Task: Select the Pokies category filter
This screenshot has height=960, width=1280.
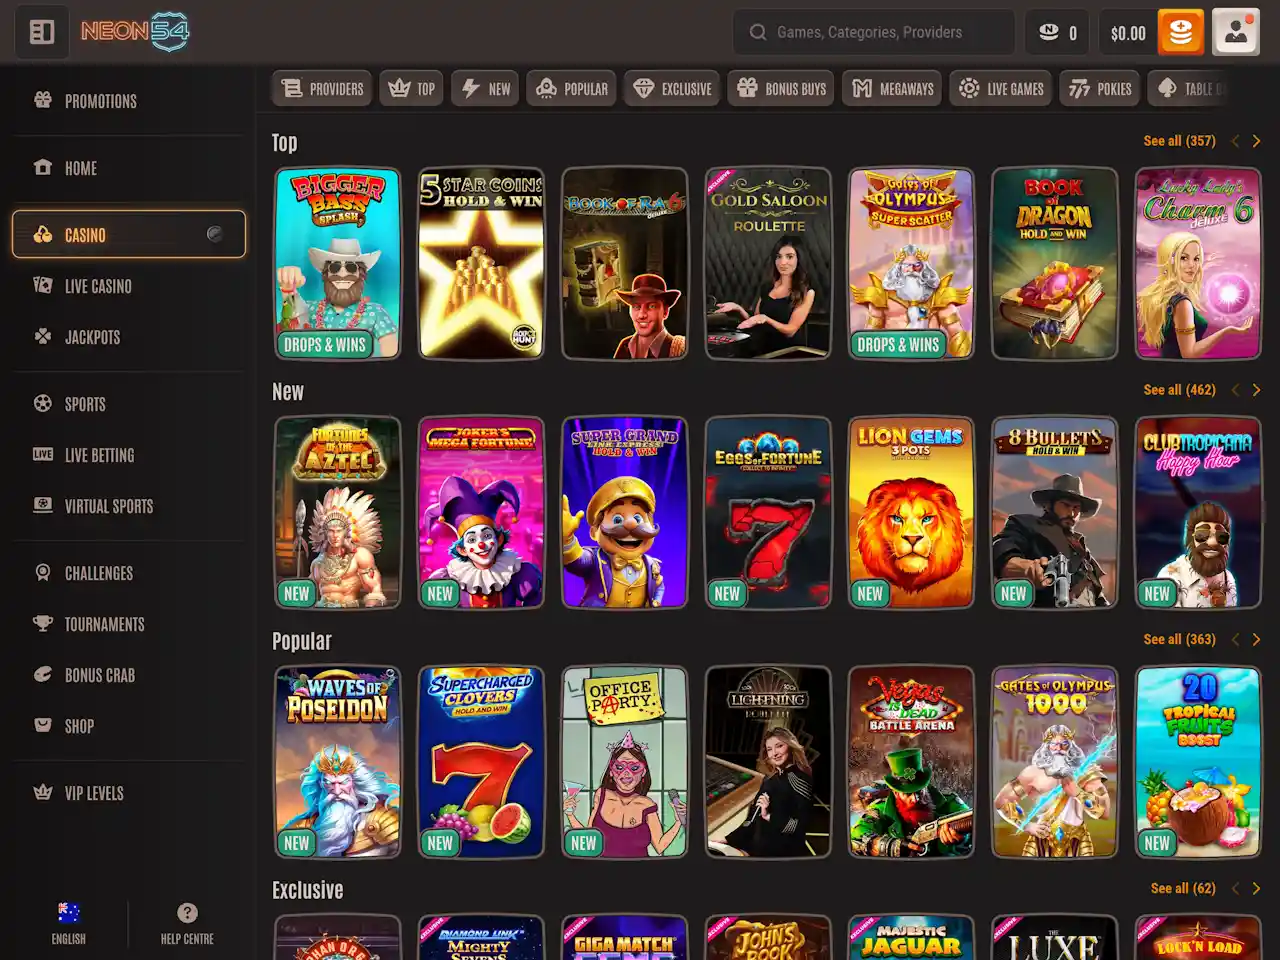Action: click(1100, 89)
